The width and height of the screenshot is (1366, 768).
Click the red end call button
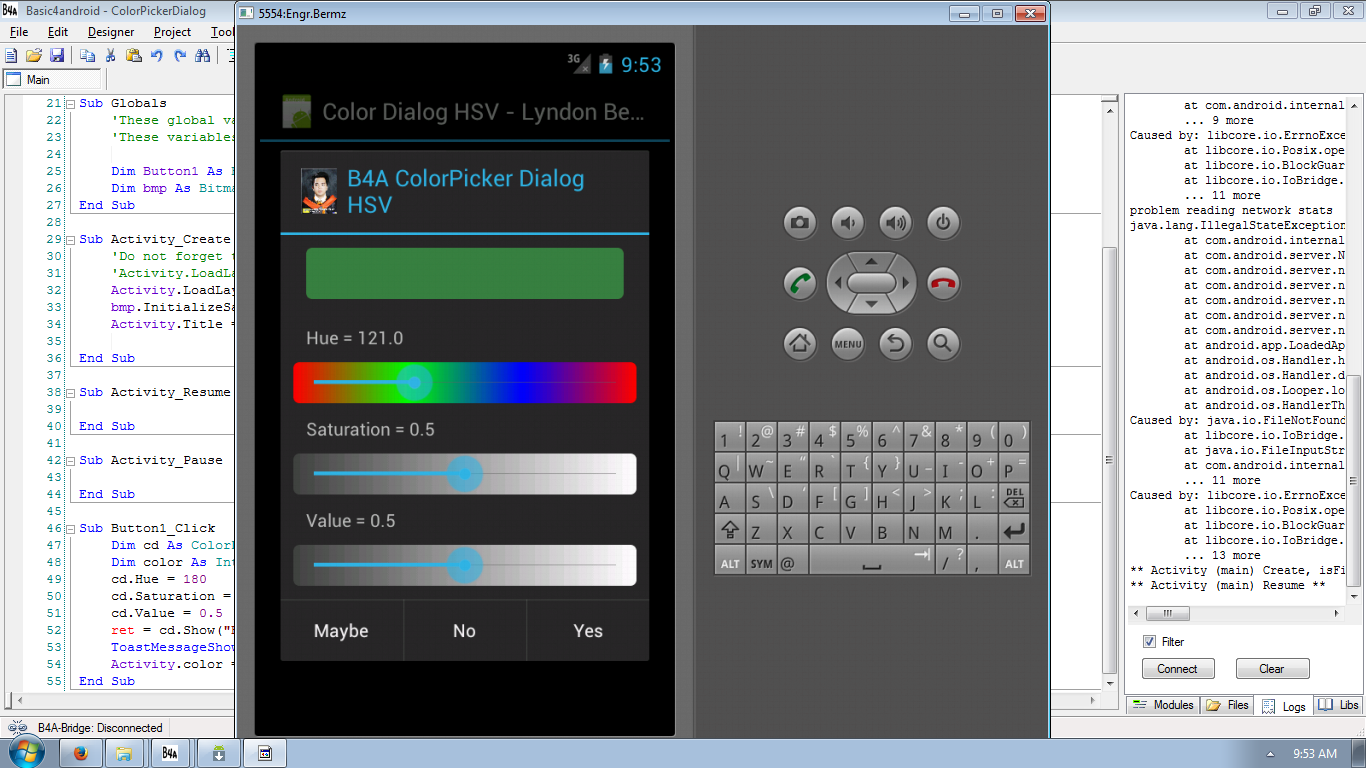click(x=943, y=283)
